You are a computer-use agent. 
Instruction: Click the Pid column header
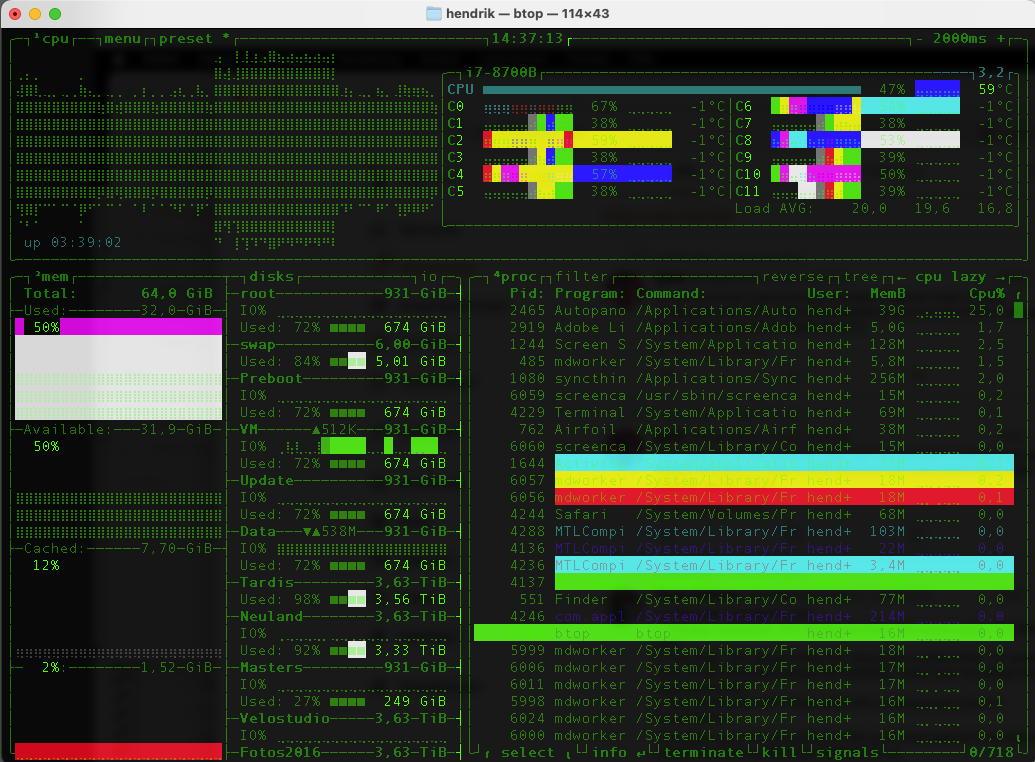point(527,293)
